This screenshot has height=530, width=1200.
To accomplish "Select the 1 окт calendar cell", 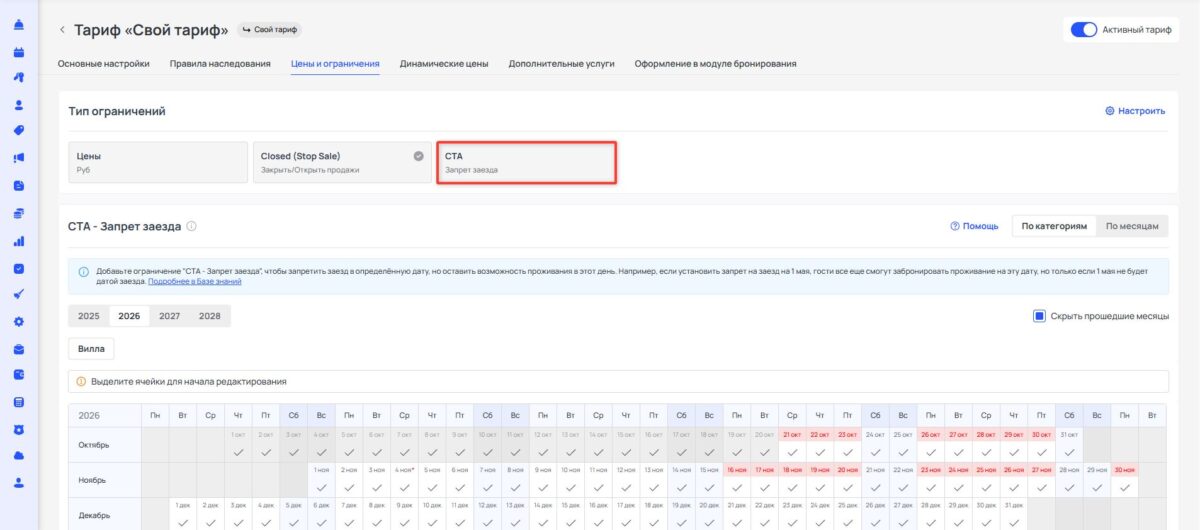I will tap(238, 446).
